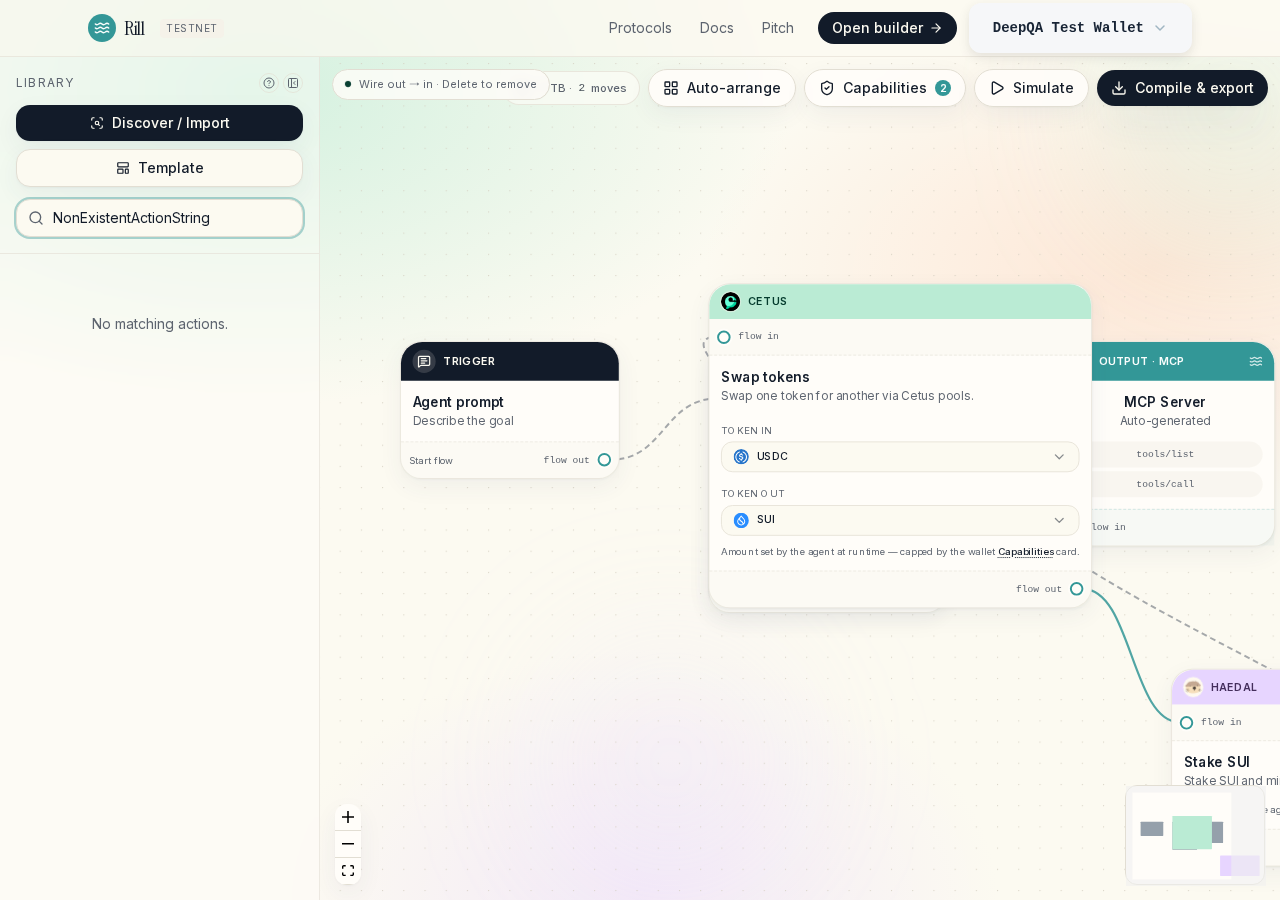Image resolution: width=1280 pixels, height=900 pixels.
Task: Click the Rill wave logo icon
Action: (x=102, y=28)
